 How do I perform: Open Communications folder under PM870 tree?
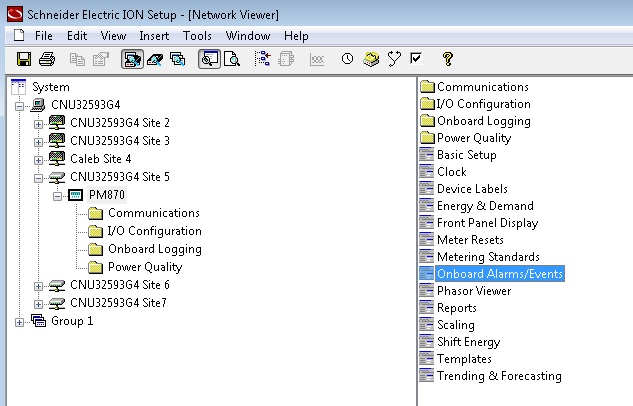click(154, 213)
